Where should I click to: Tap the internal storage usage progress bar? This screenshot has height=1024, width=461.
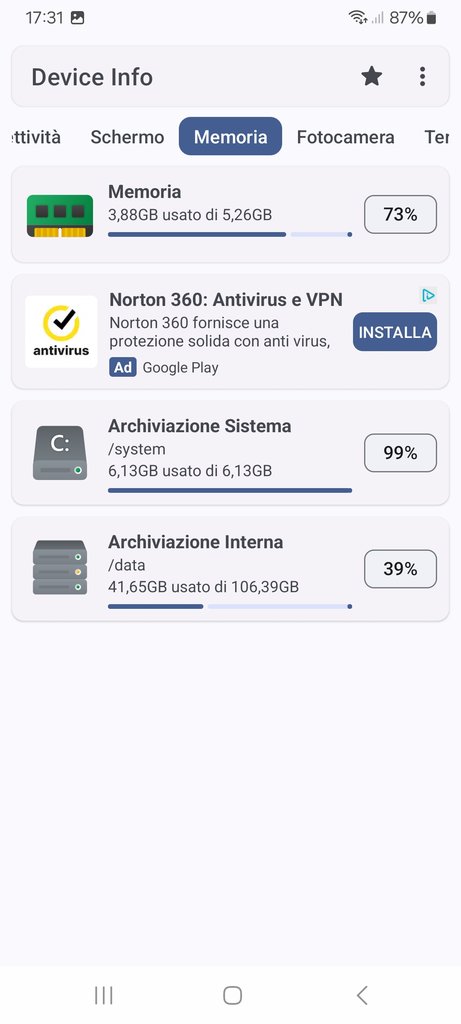pos(230,607)
